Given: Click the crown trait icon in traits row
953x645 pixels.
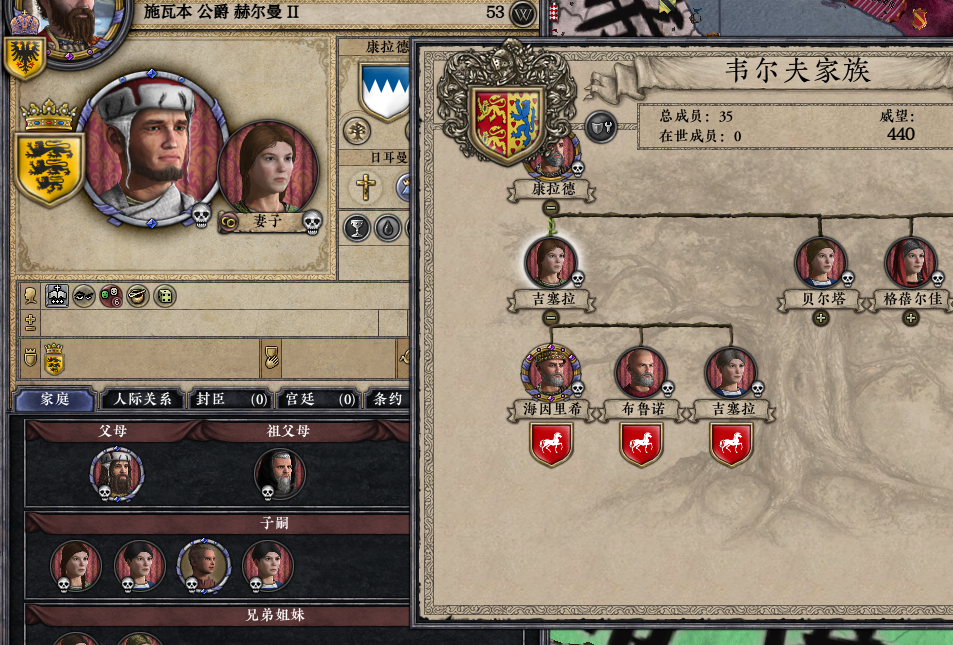Looking at the screenshot, I should click(x=57, y=296).
